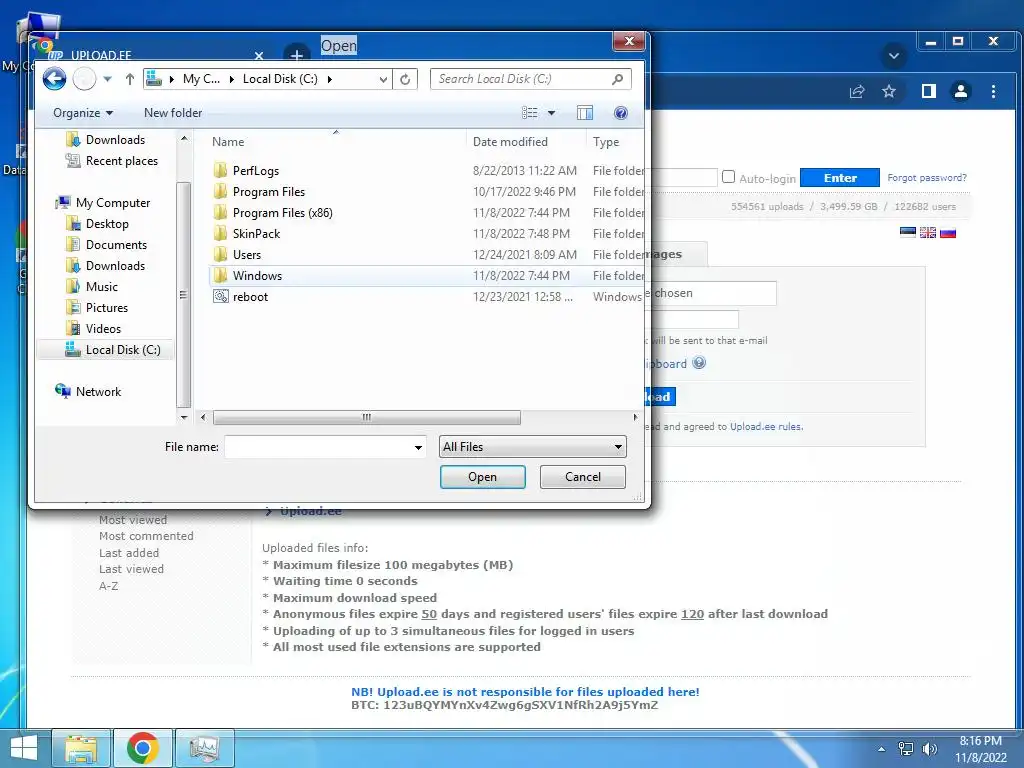Screen dimensions: 1024x768
Task: Click the New folder button
Action: coord(173,113)
